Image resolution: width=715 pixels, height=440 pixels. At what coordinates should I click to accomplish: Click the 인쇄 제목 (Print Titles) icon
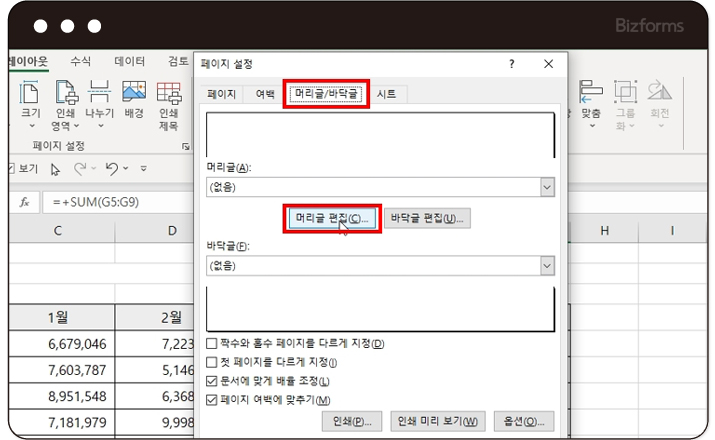(x=169, y=93)
